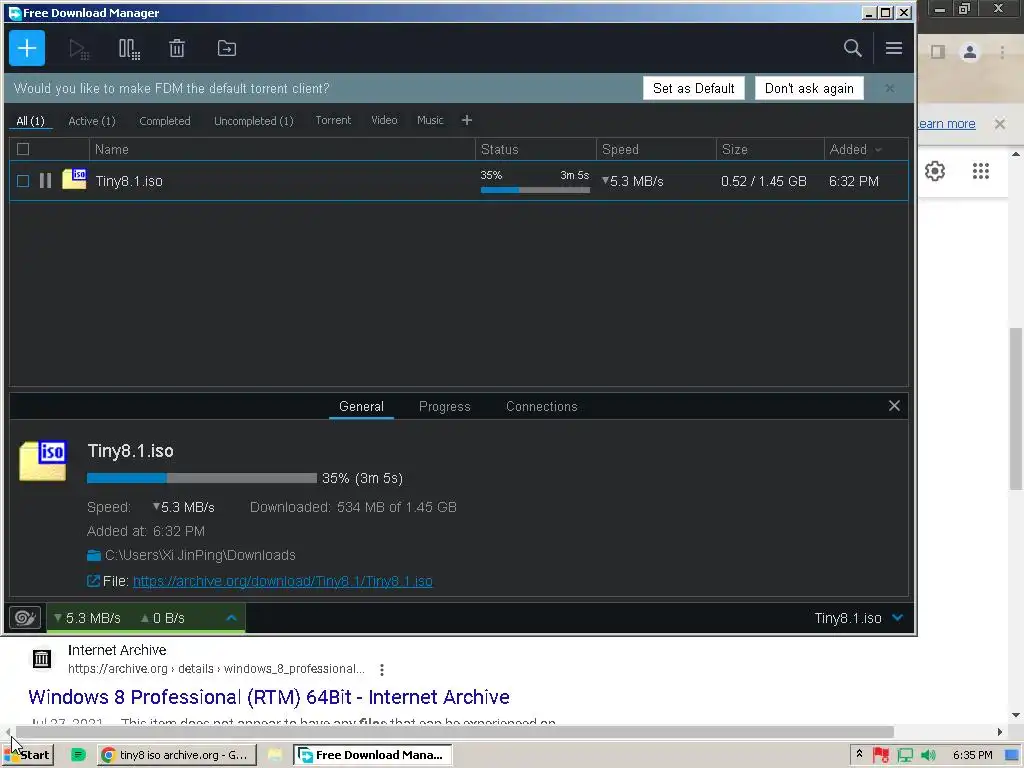Dismiss the default torrent client banner
The image size is (1024, 768).
(x=889, y=88)
